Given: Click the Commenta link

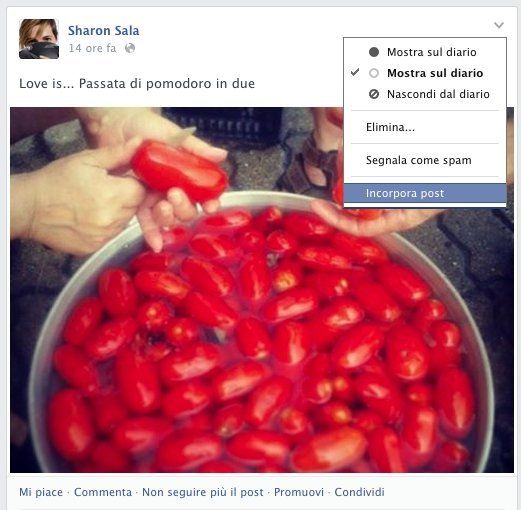Looking at the screenshot, I should [x=103, y=492].
